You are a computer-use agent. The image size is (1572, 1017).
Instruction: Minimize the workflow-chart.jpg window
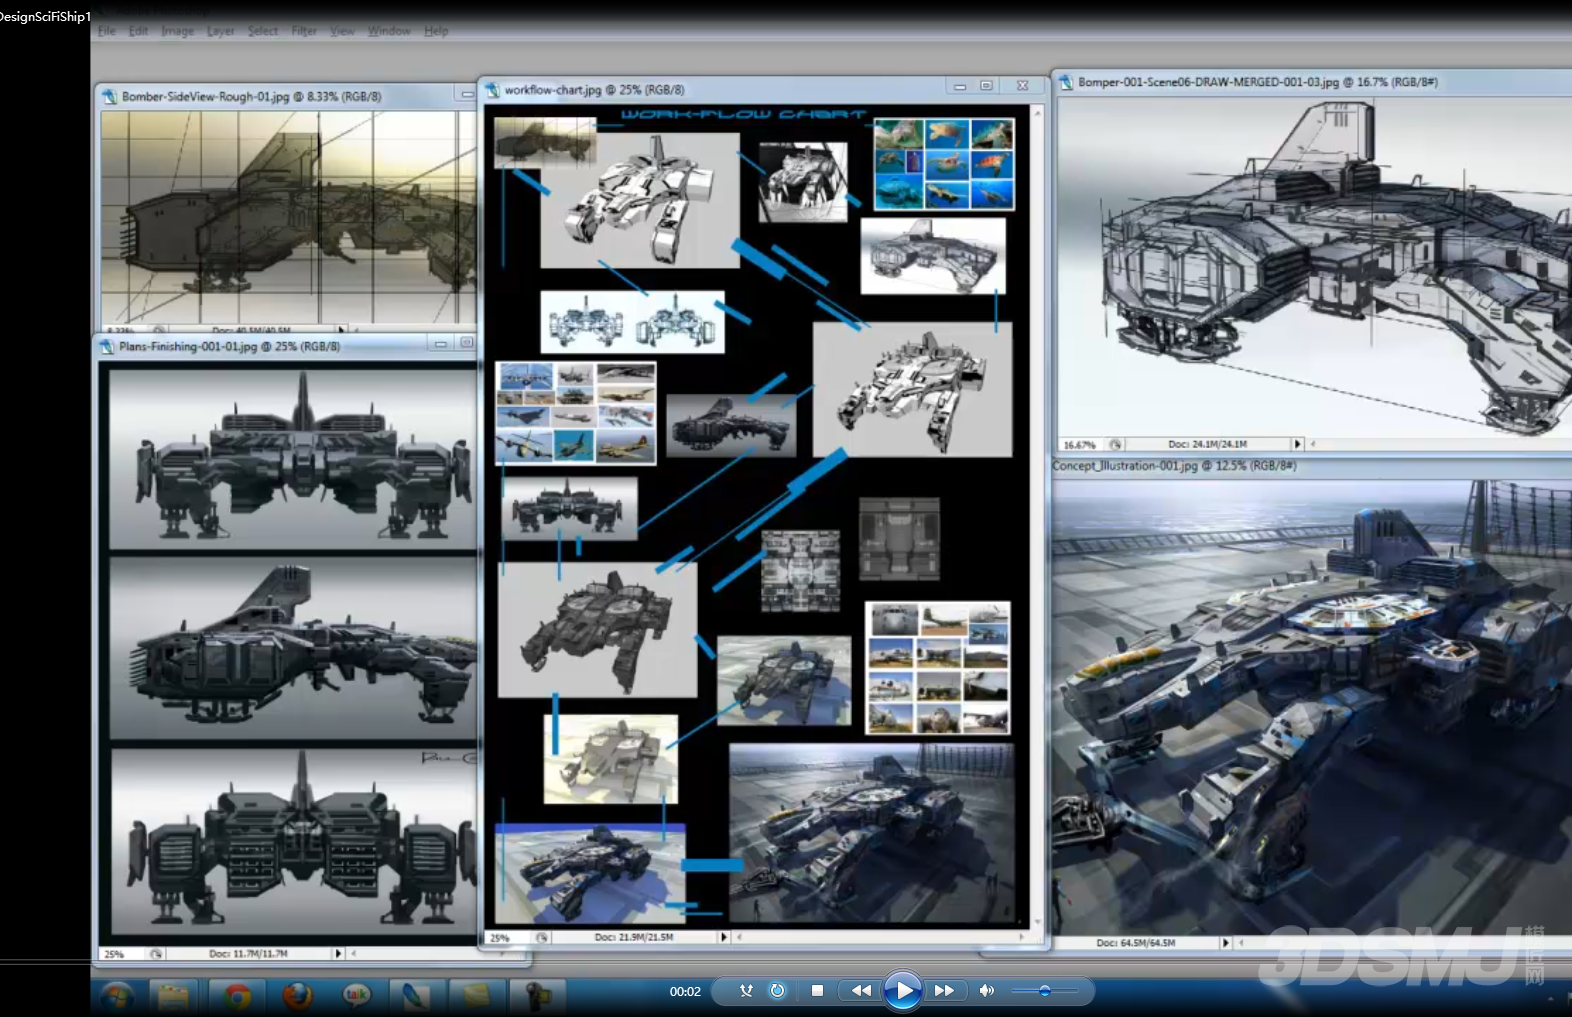coord(960,87)
